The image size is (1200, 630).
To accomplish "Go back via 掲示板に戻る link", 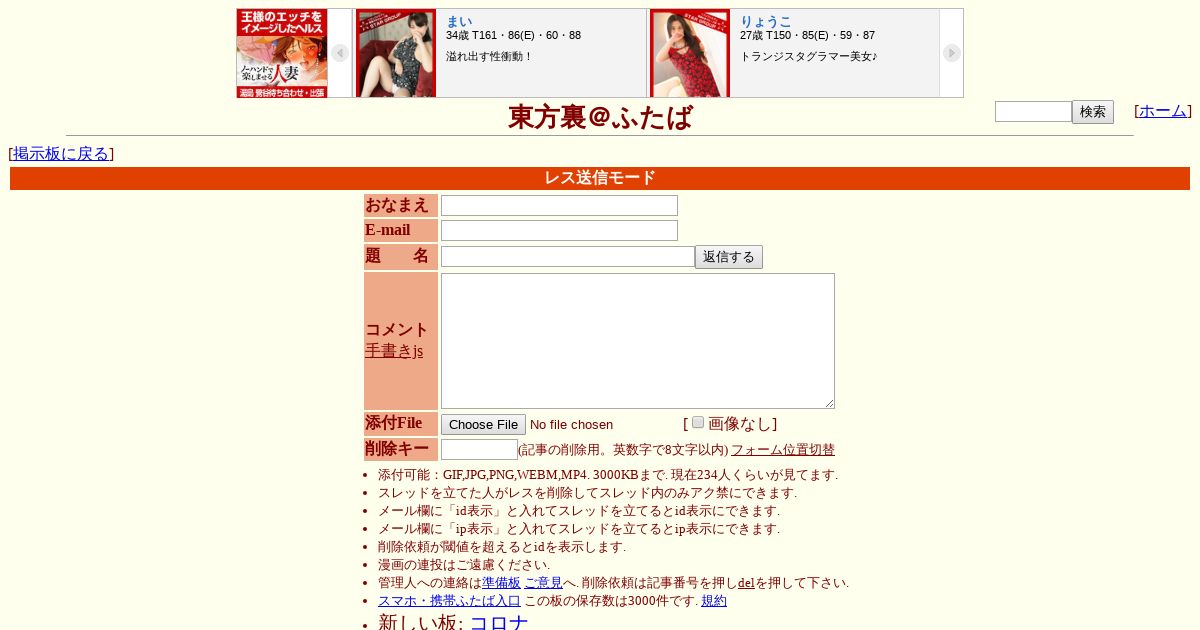I will click(x=61, y=154).
